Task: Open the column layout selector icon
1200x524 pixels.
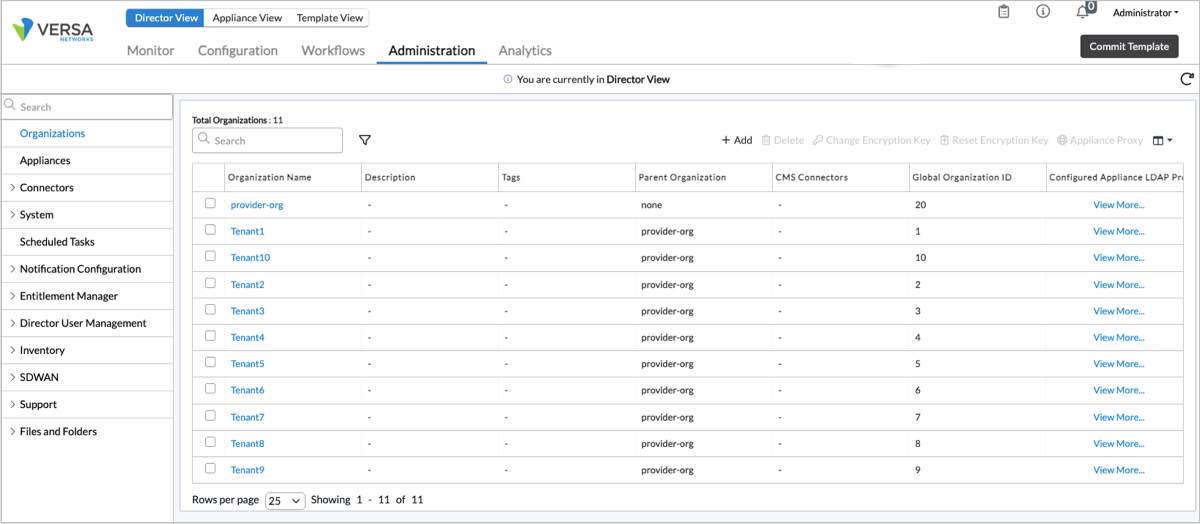Action: click(1162, 141)
